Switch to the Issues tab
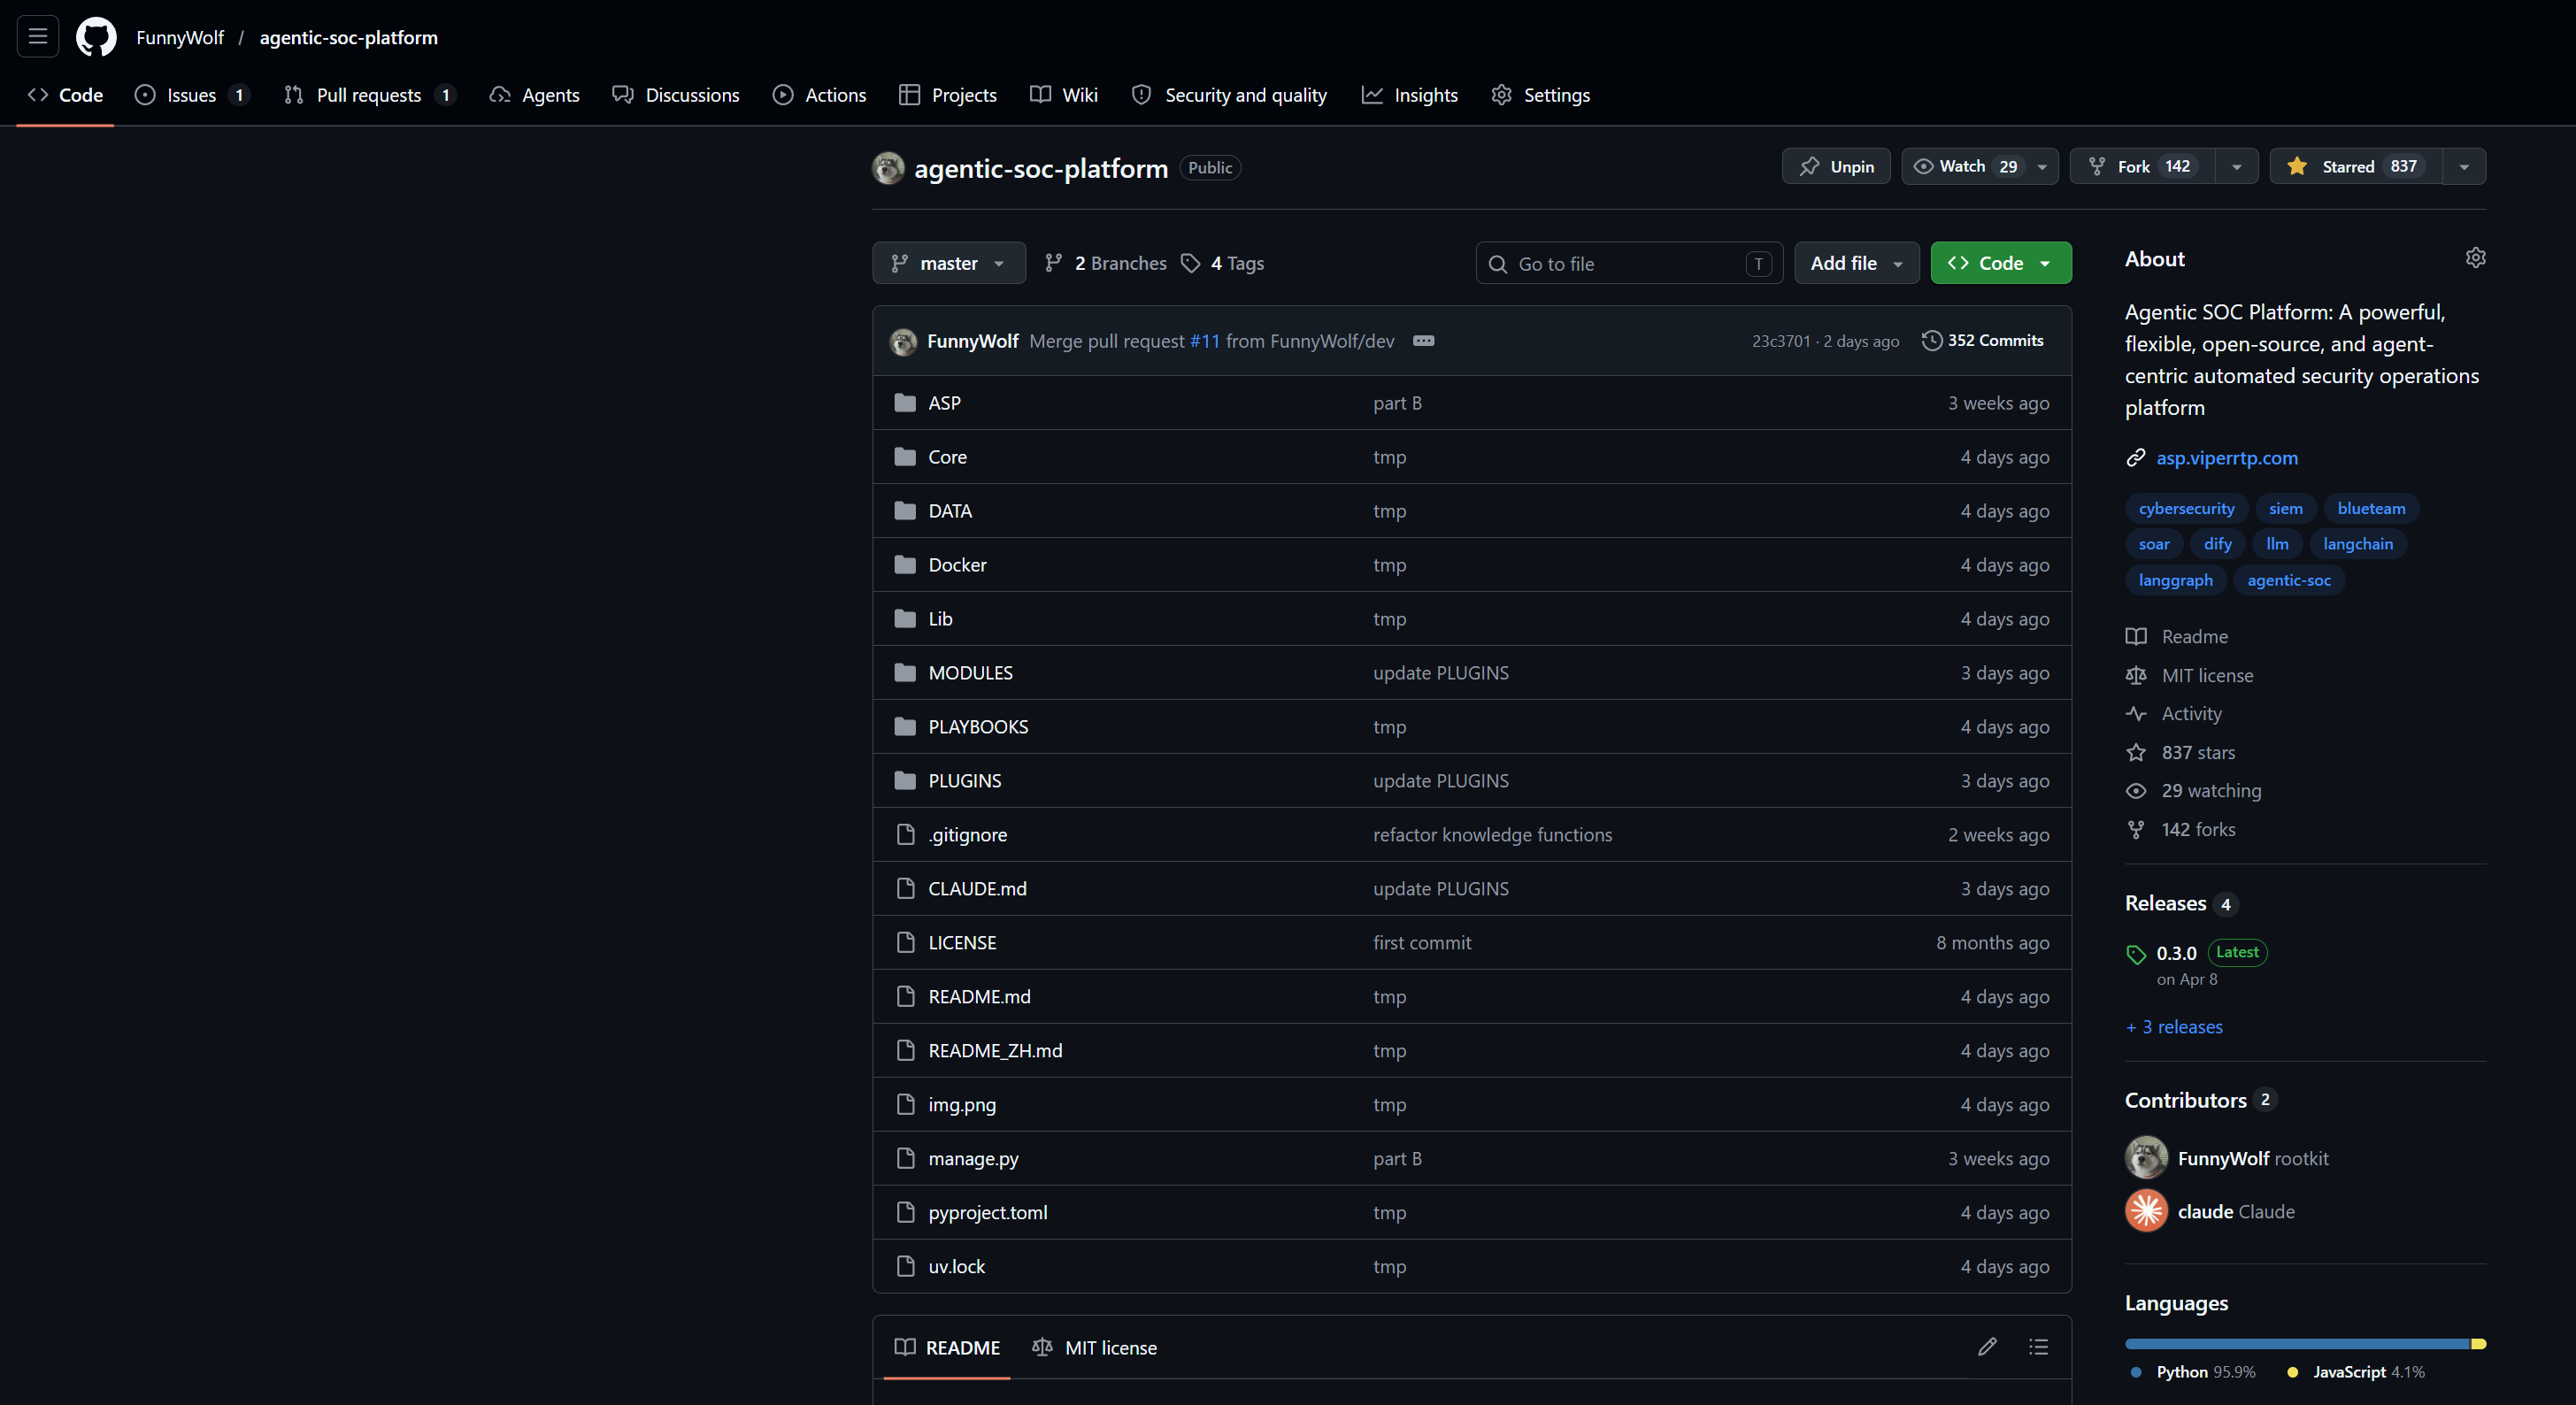This screenshot has height=1405, width=2576. (192, 95)
